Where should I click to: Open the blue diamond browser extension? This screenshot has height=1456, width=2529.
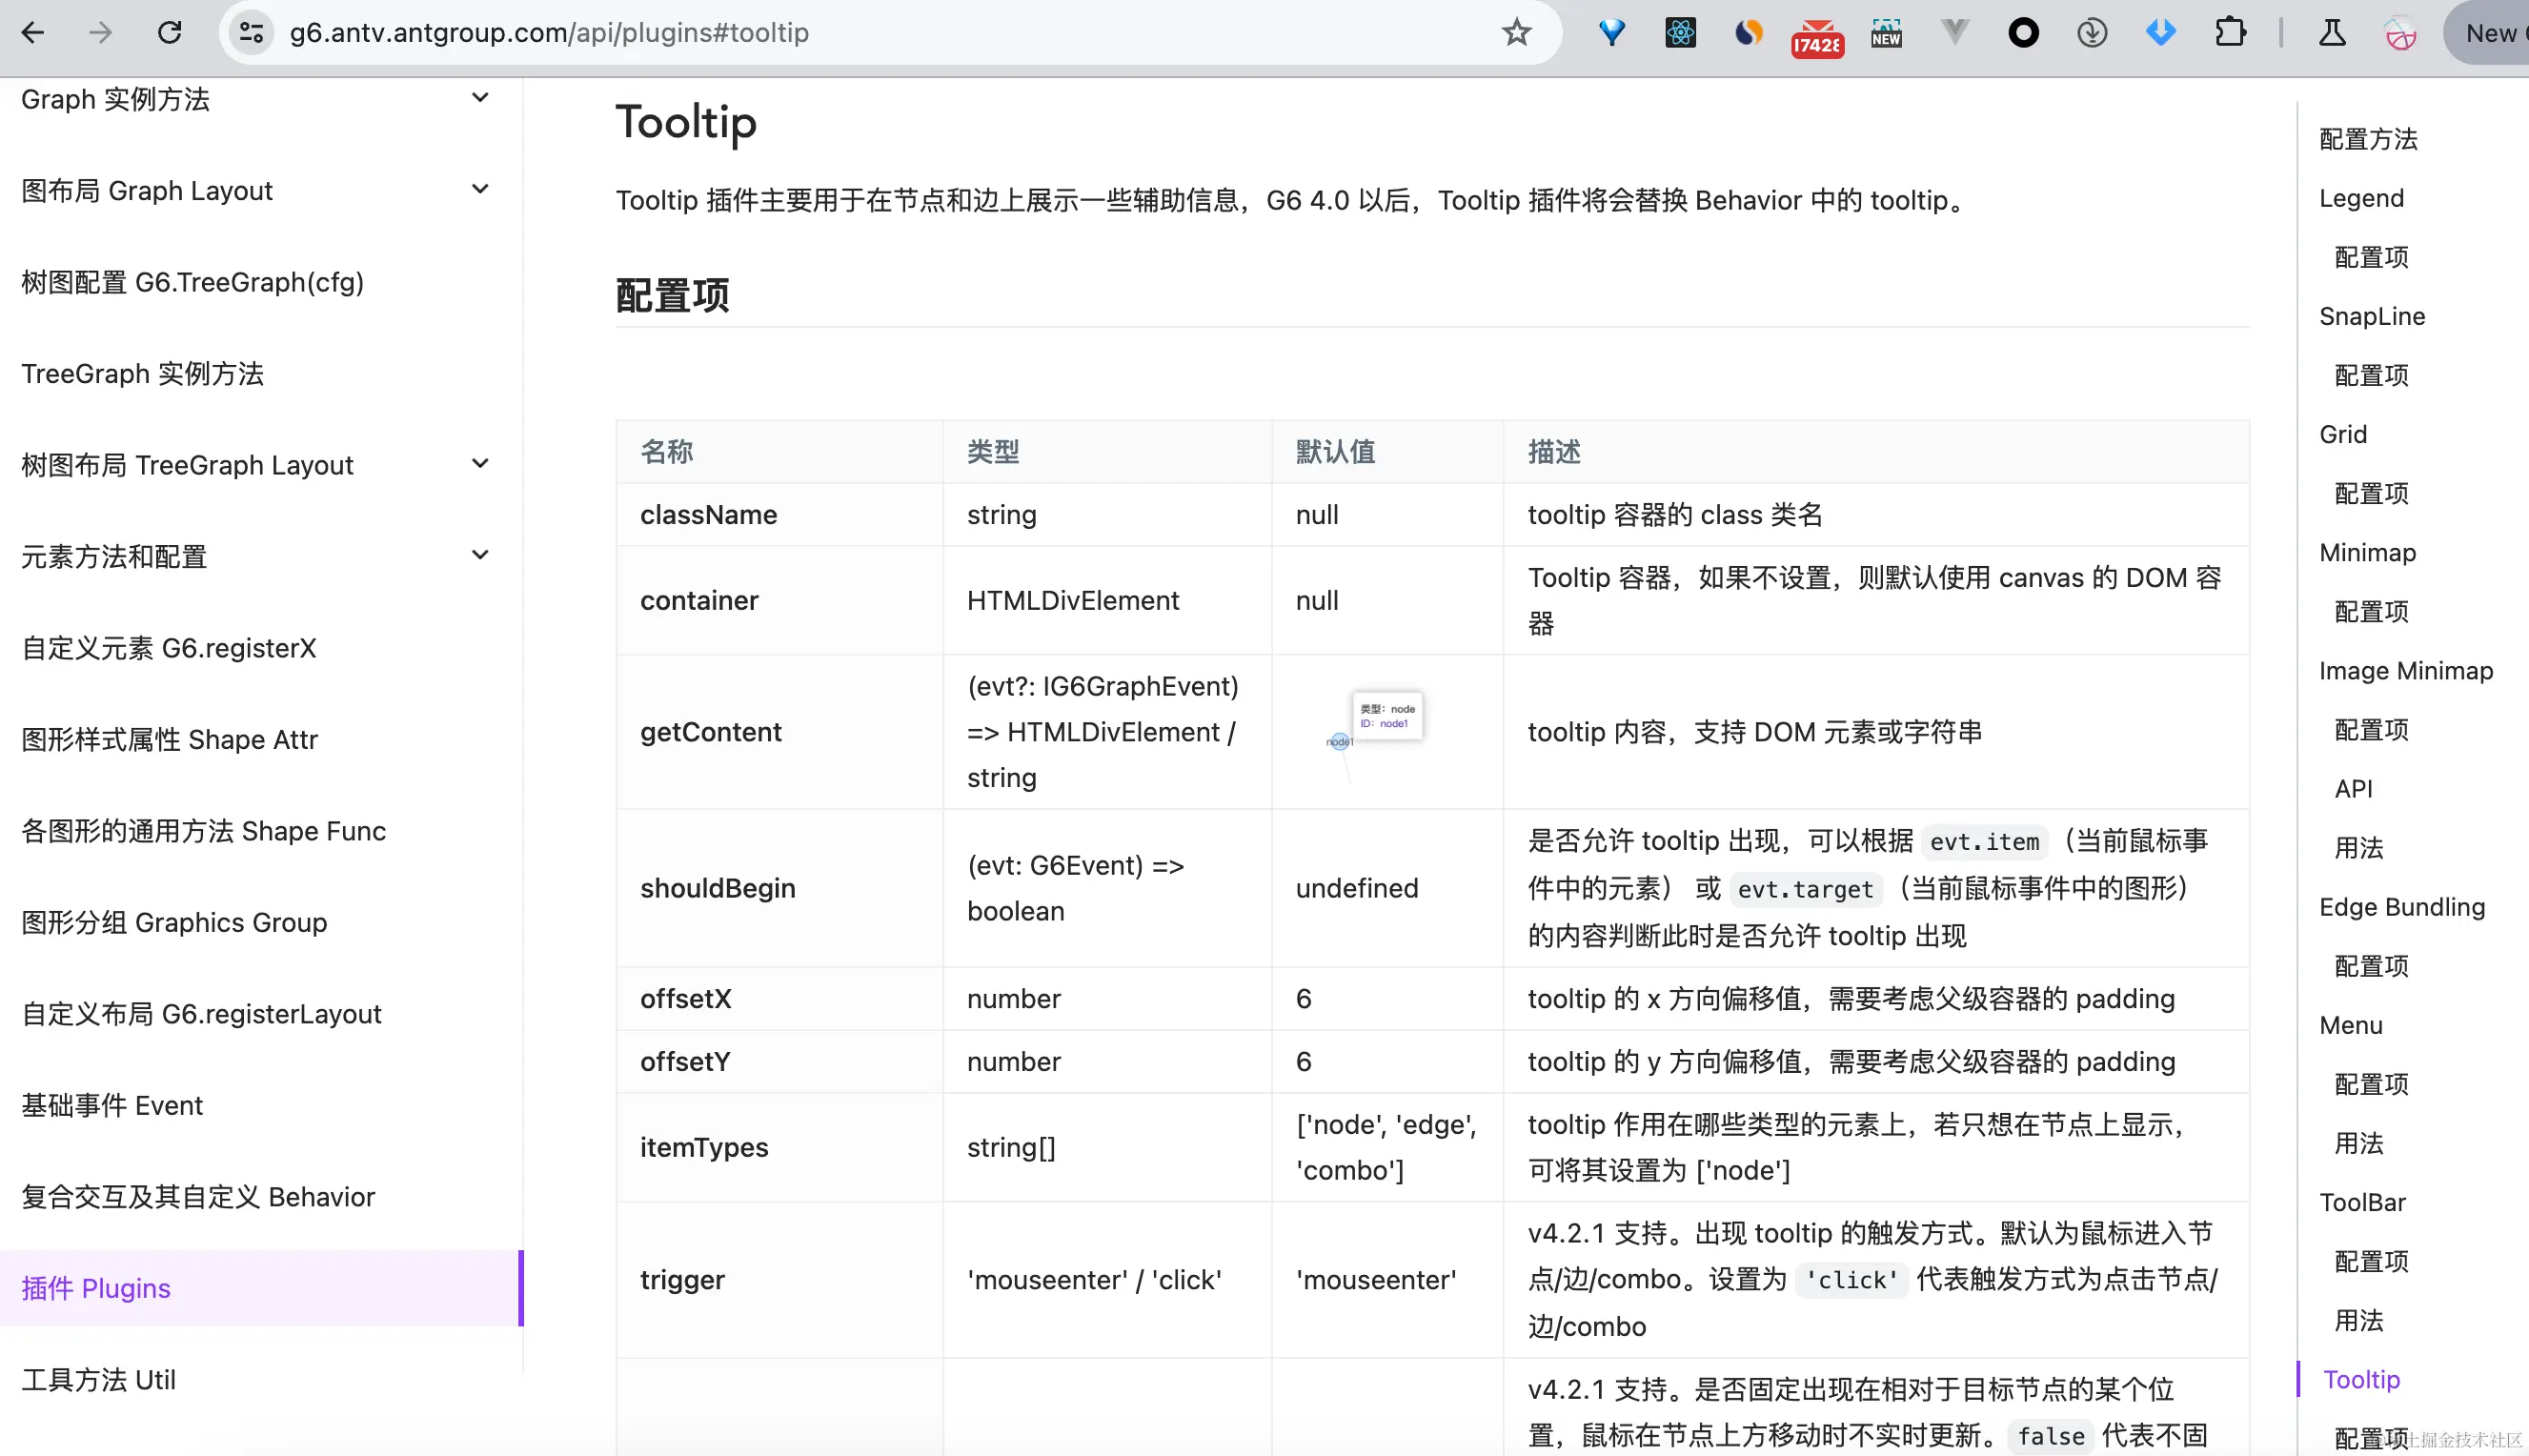[x=1611, y=33]
